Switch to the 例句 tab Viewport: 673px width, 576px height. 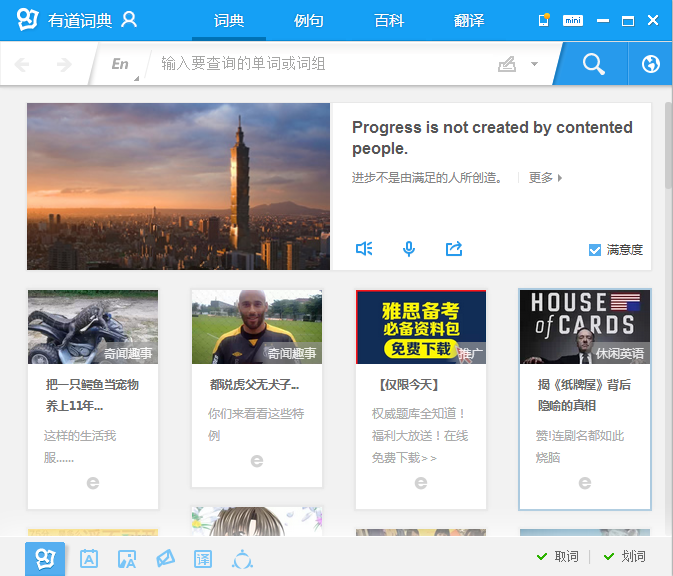point(309,20)
